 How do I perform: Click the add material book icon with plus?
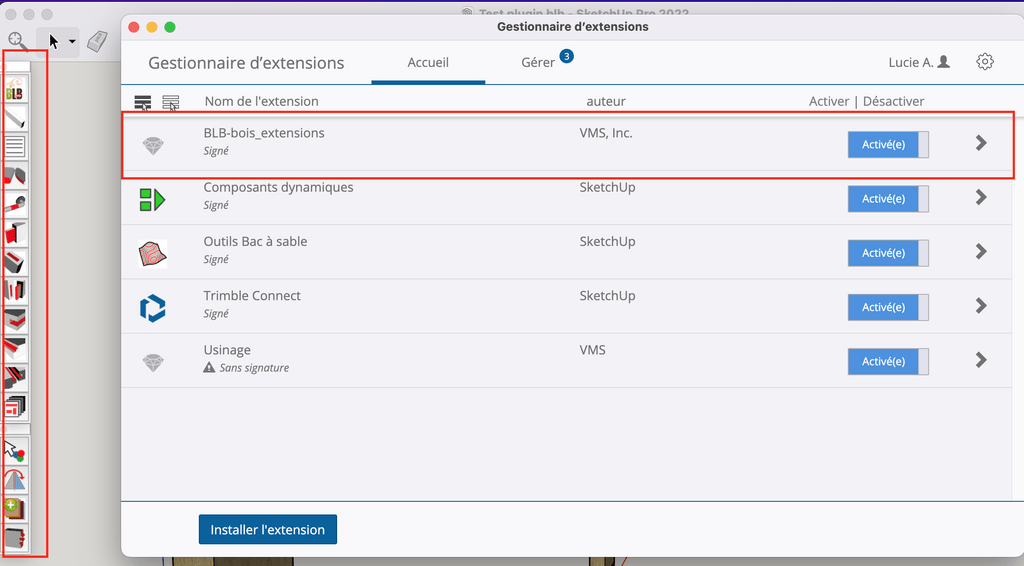click(x=15, y=509)
